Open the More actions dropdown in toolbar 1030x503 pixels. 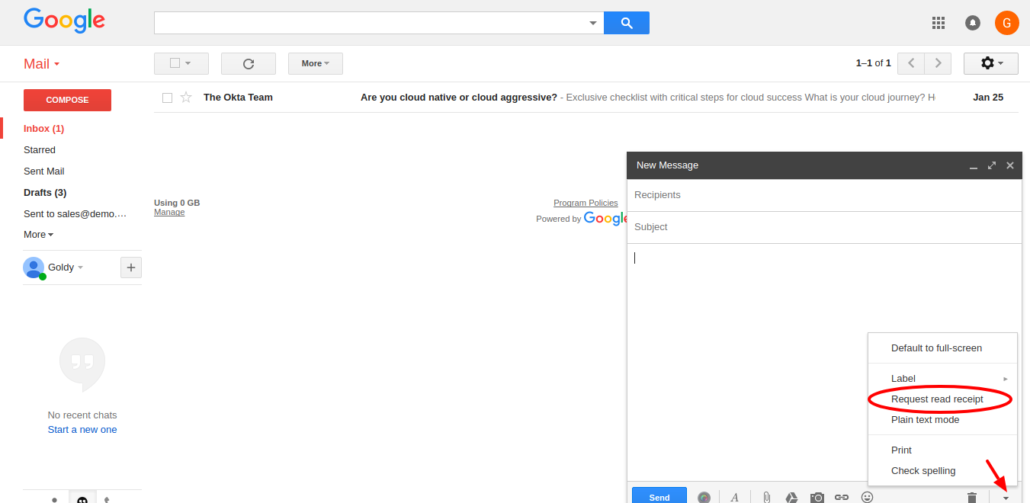point(315,64)
